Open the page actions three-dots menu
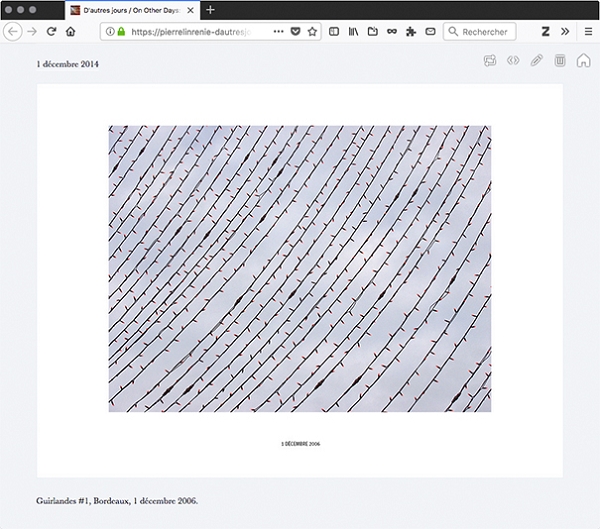Screen dimensions: 600x529 coord(278,32)
